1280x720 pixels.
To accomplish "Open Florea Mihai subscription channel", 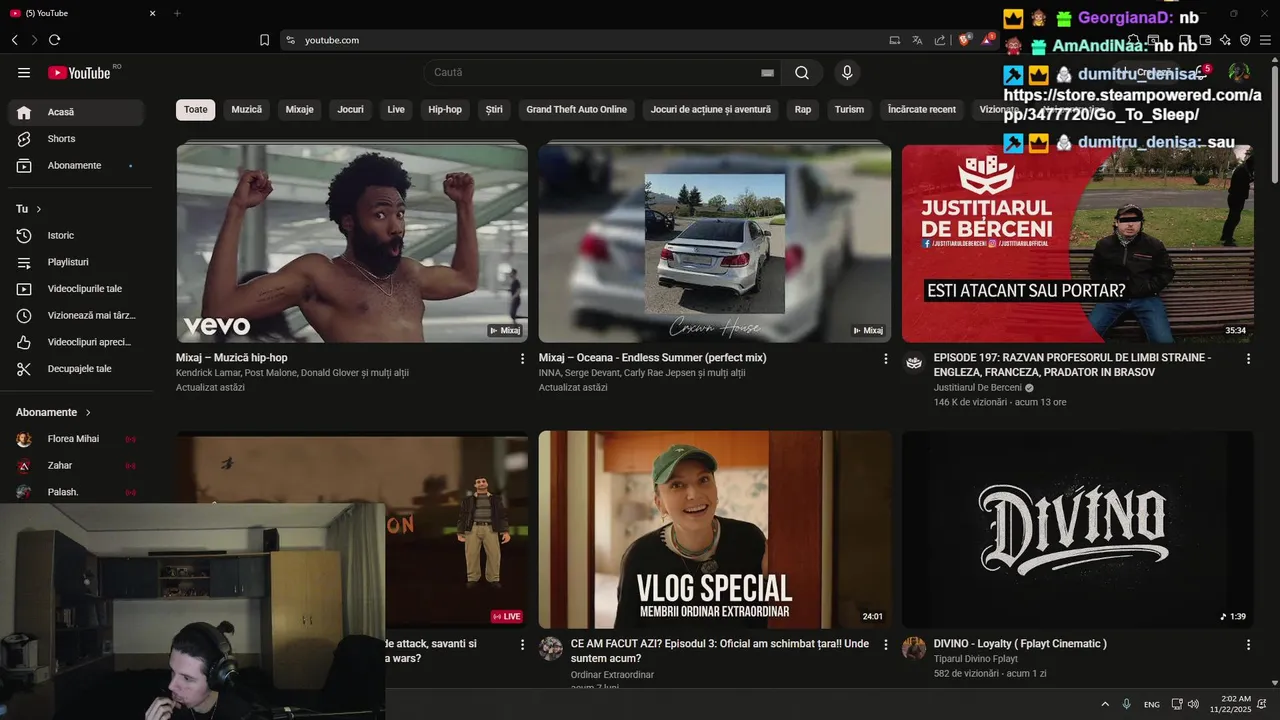I will 75,439.
